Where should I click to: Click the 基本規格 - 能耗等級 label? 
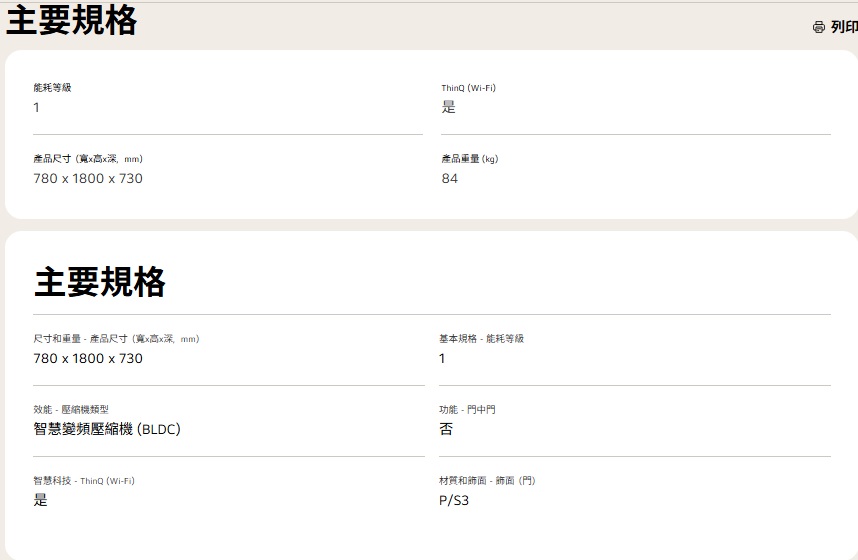(x=481, y=339)
